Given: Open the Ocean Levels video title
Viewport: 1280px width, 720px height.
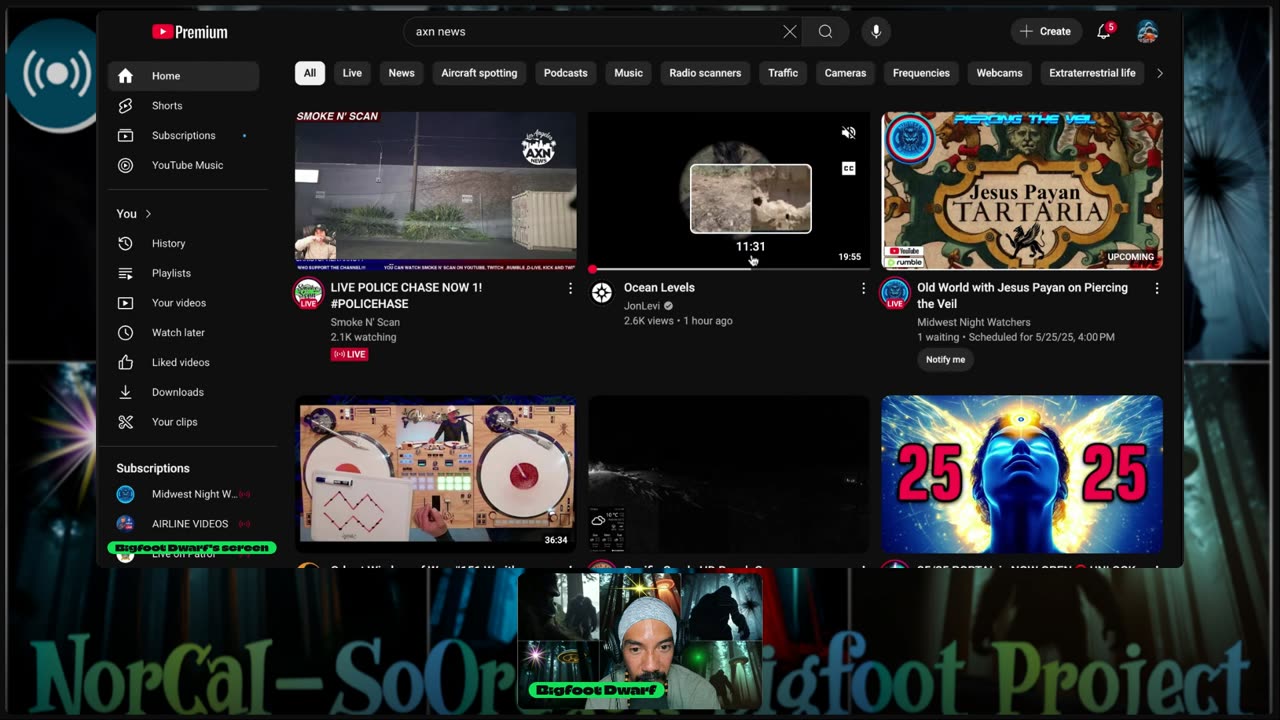Looking at the screenshot, I should point(659,288).
